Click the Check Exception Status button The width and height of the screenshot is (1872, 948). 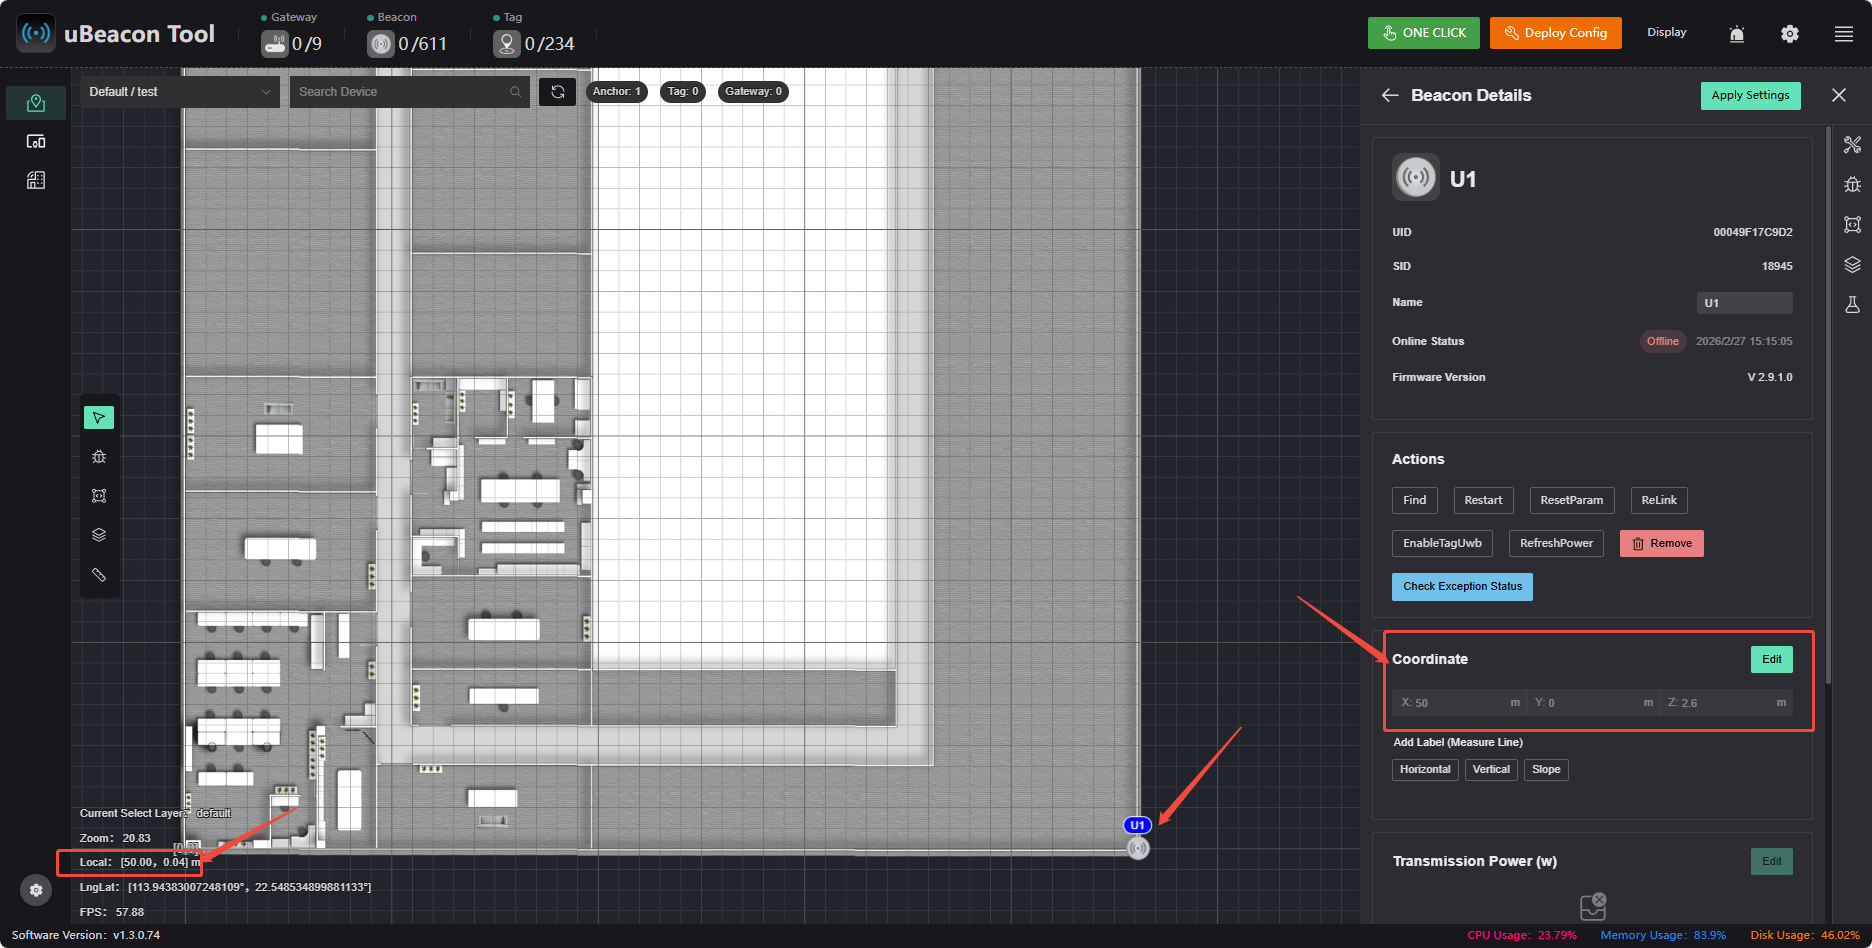pos(1462,587)
